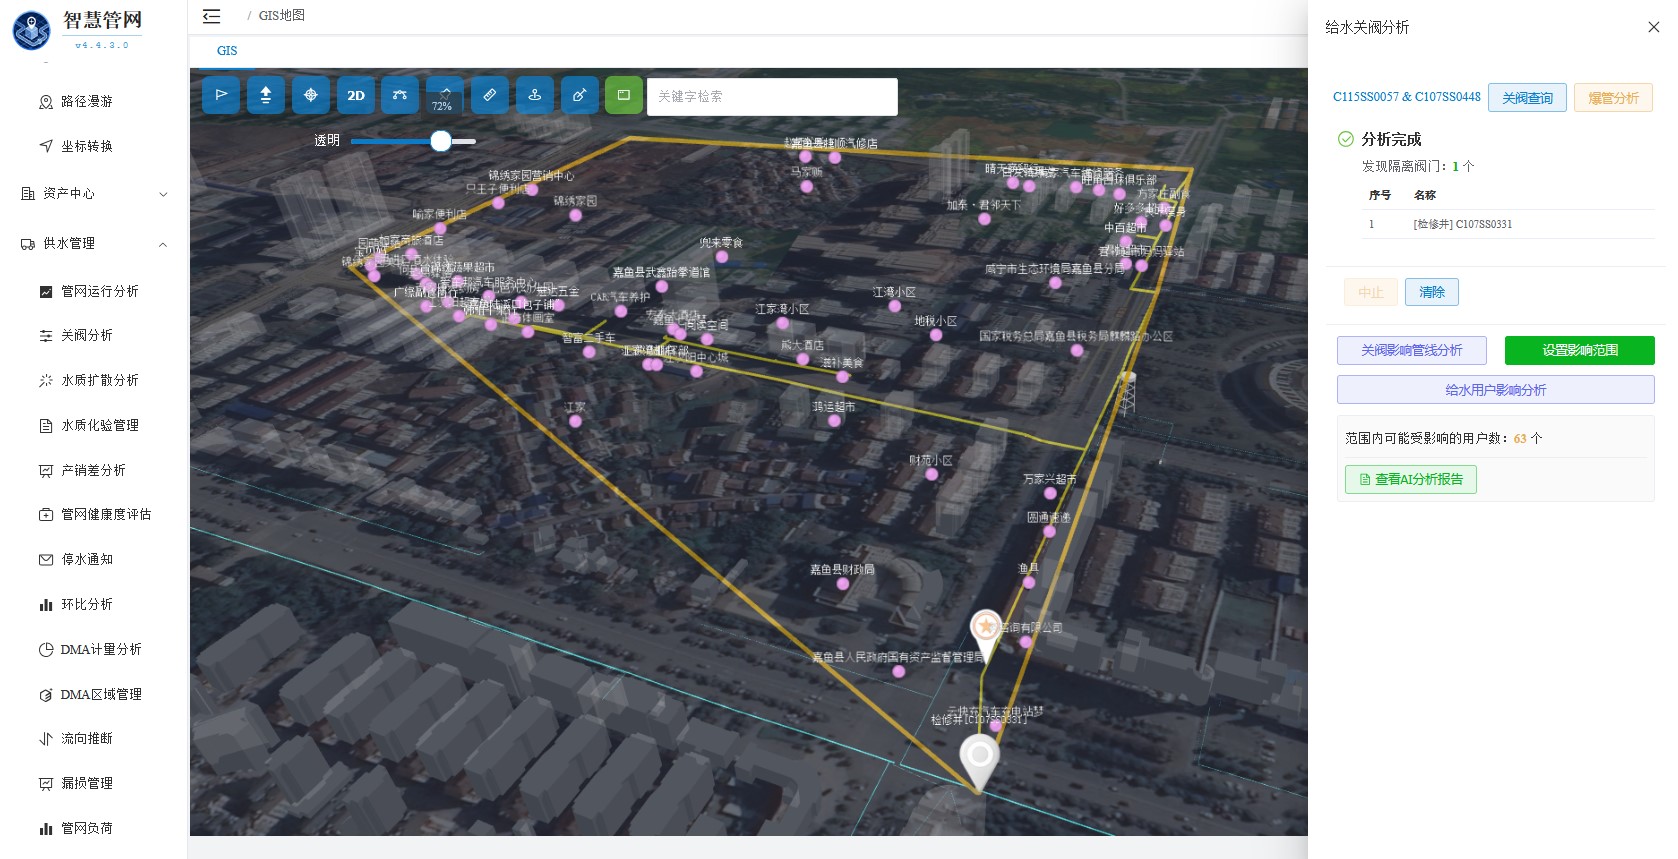Open 坐标转换 menu item

[x=87, y=146]
